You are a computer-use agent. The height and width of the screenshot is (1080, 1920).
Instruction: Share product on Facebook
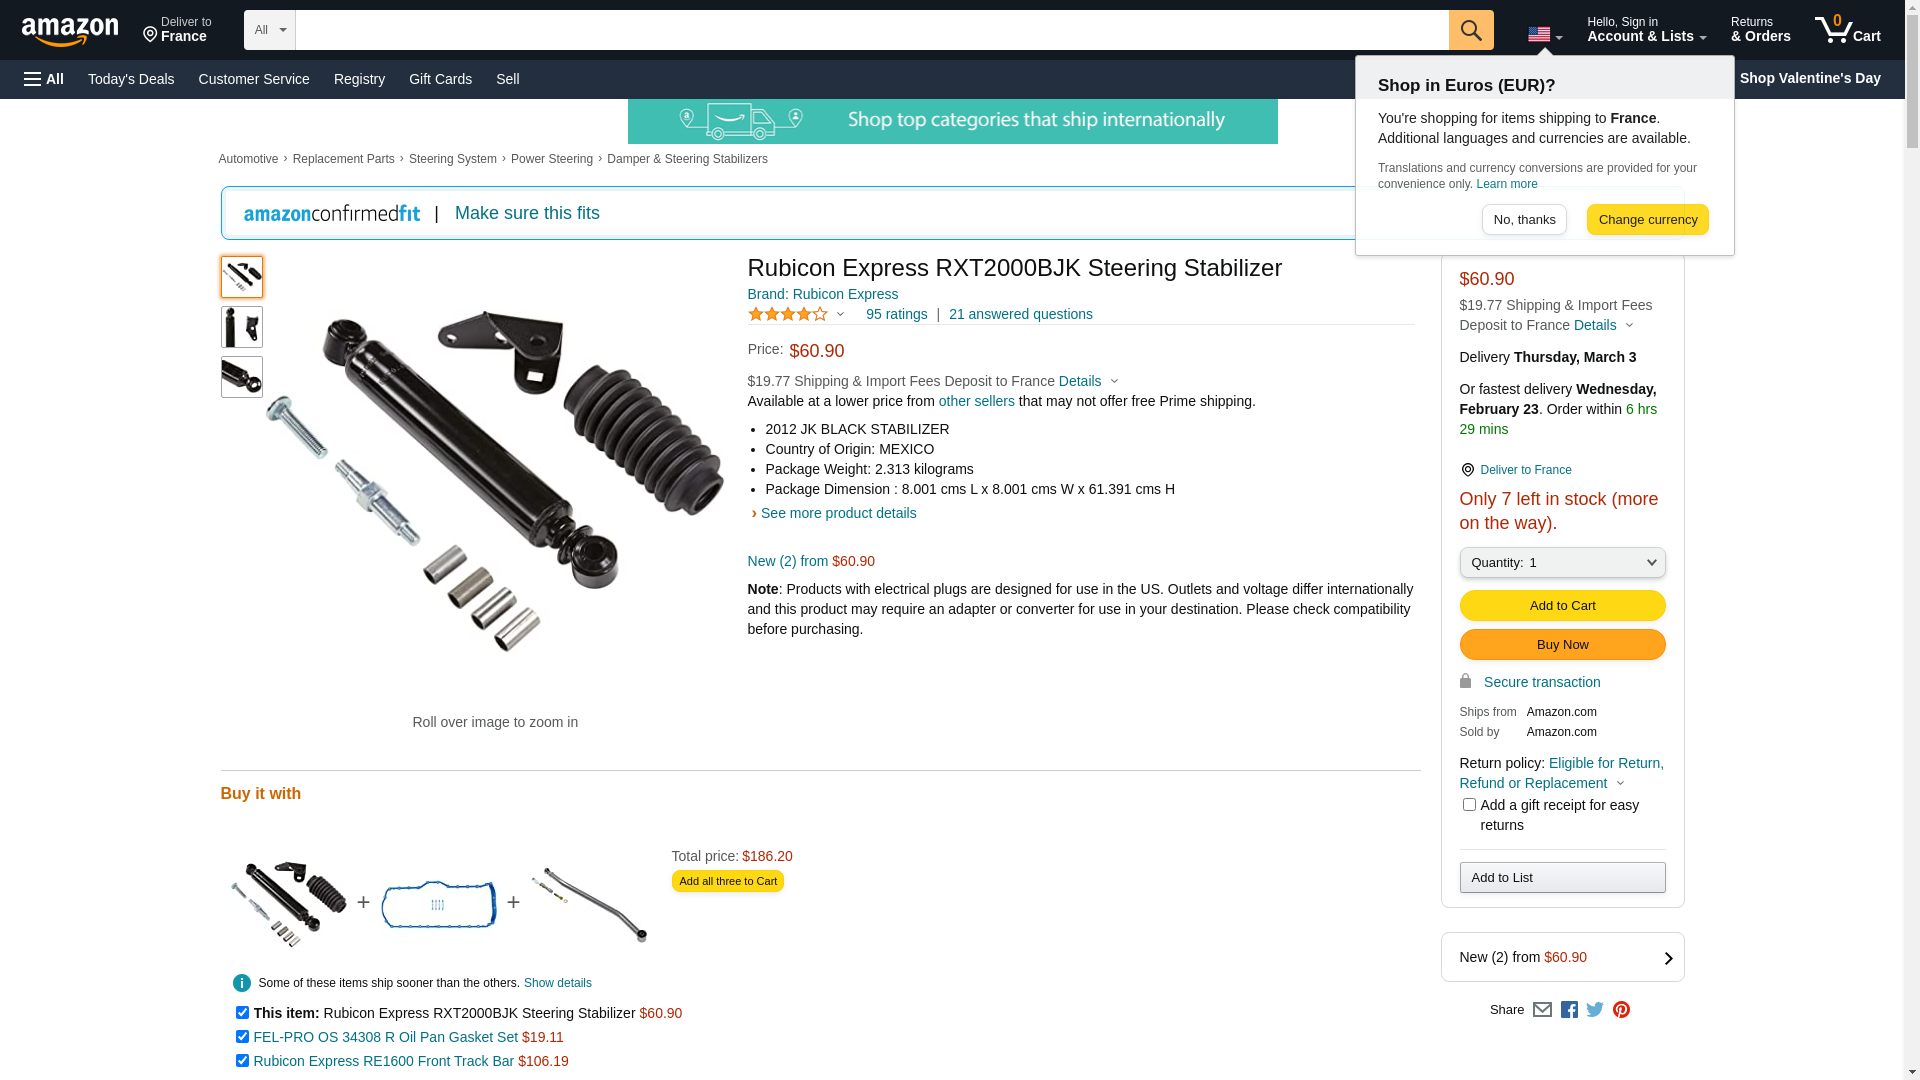(1569, 1010)
